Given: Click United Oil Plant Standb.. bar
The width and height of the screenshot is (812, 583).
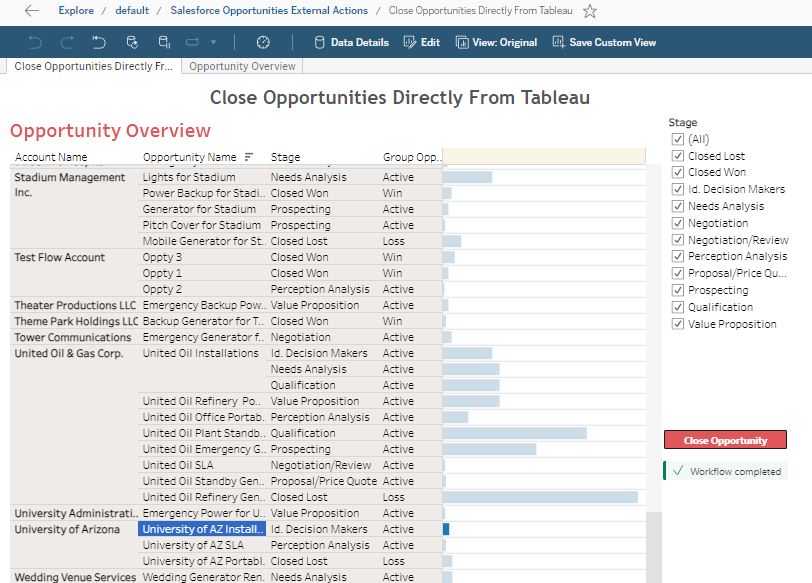Looking at the screenshot, I should pyautogui.click(x=515, y=433).
